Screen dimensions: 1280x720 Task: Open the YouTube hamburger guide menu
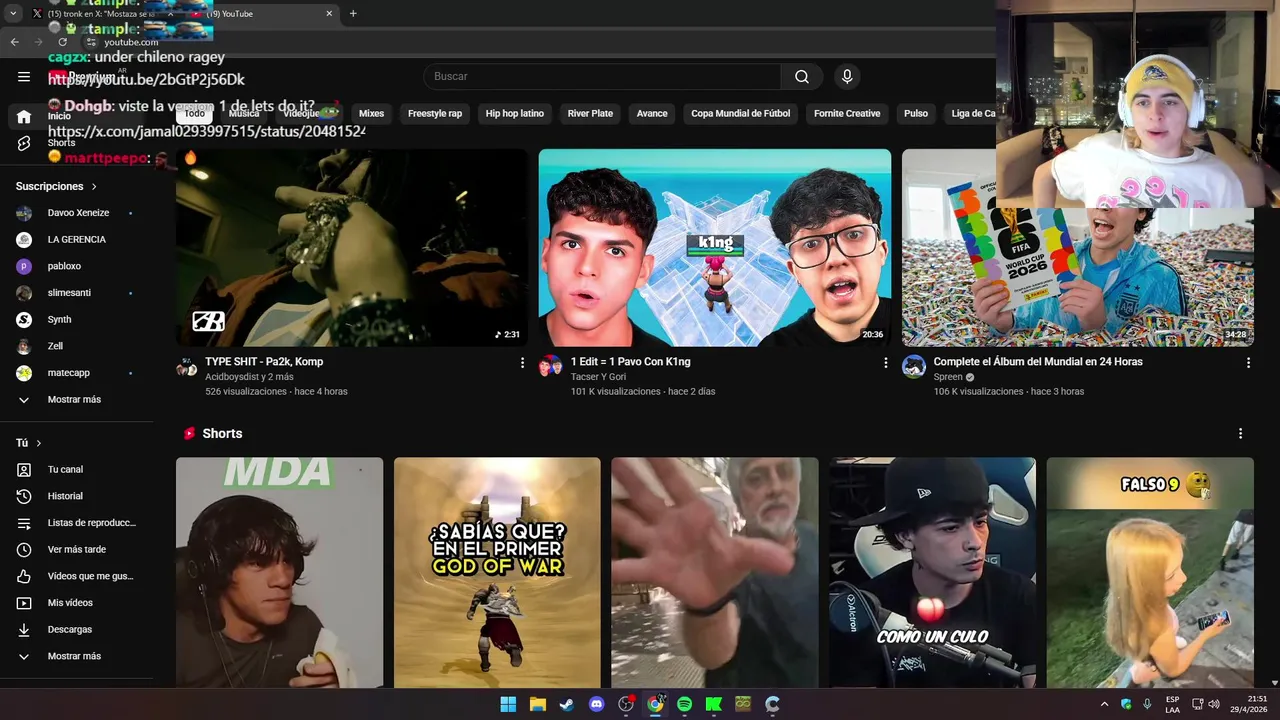[24, 77]
